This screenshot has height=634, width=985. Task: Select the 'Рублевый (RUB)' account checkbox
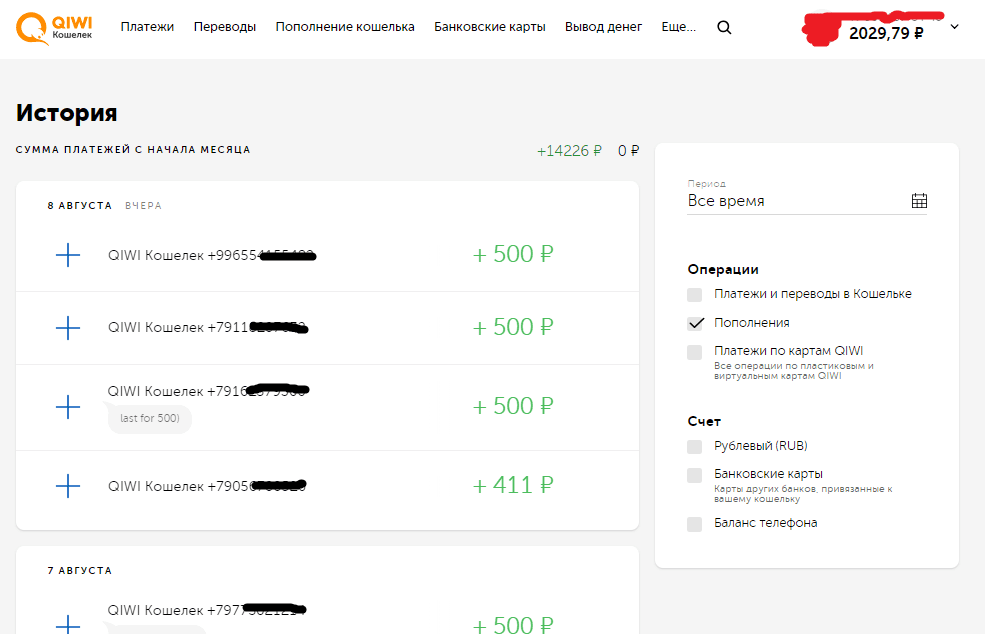click(695, 446)
